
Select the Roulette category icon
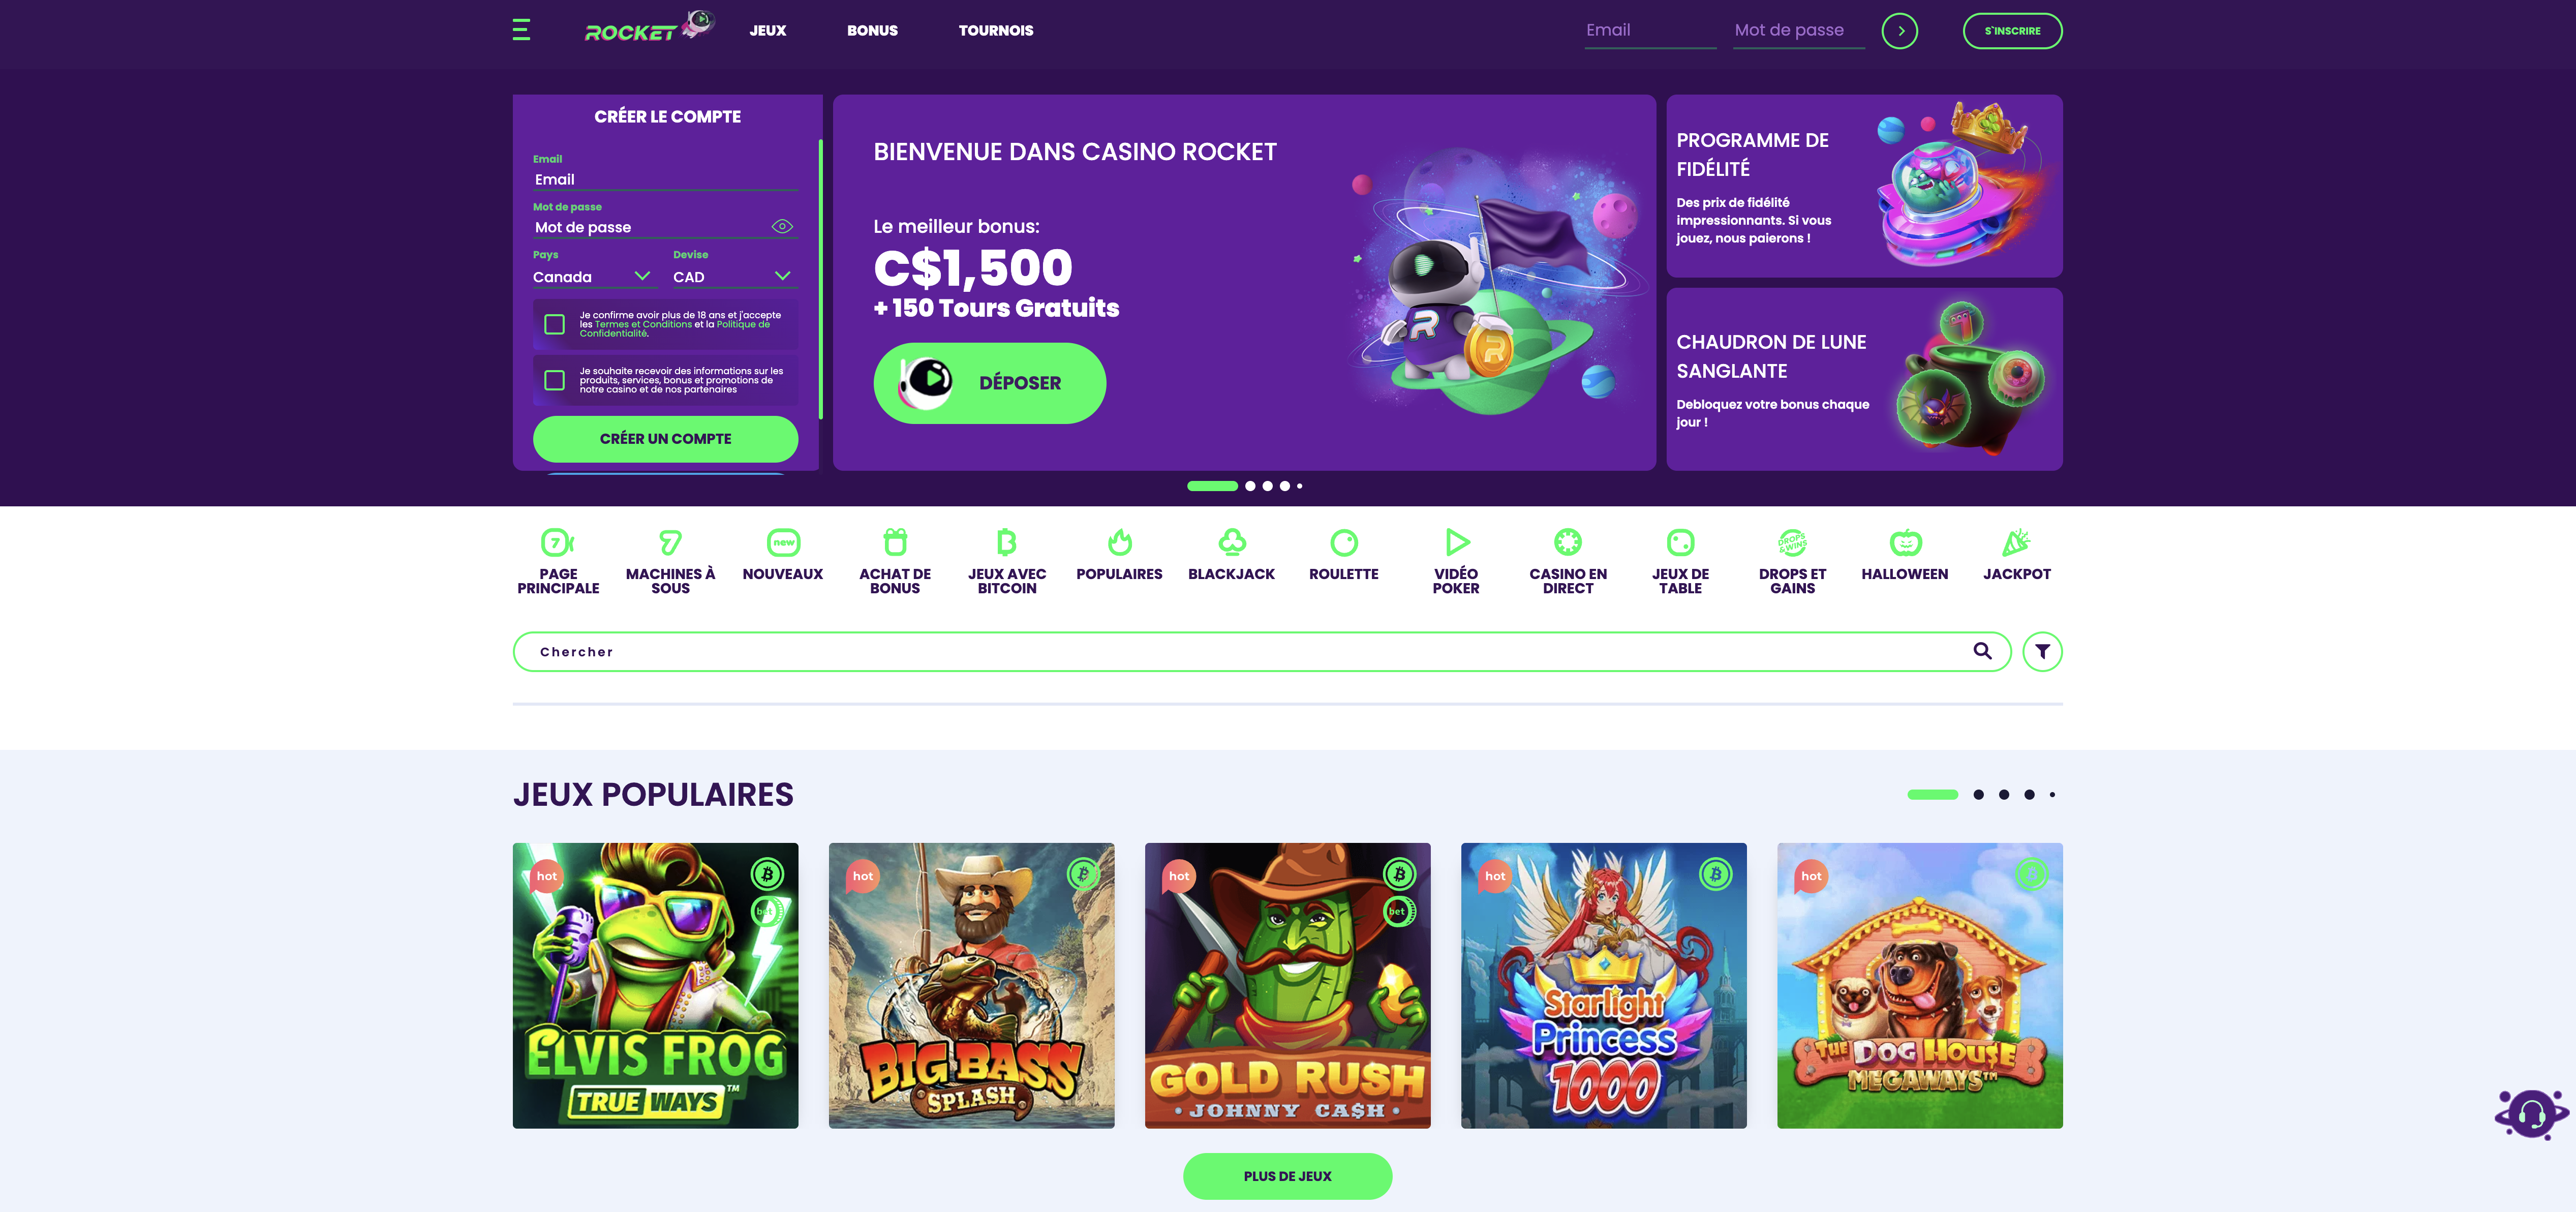point(1343,543)
